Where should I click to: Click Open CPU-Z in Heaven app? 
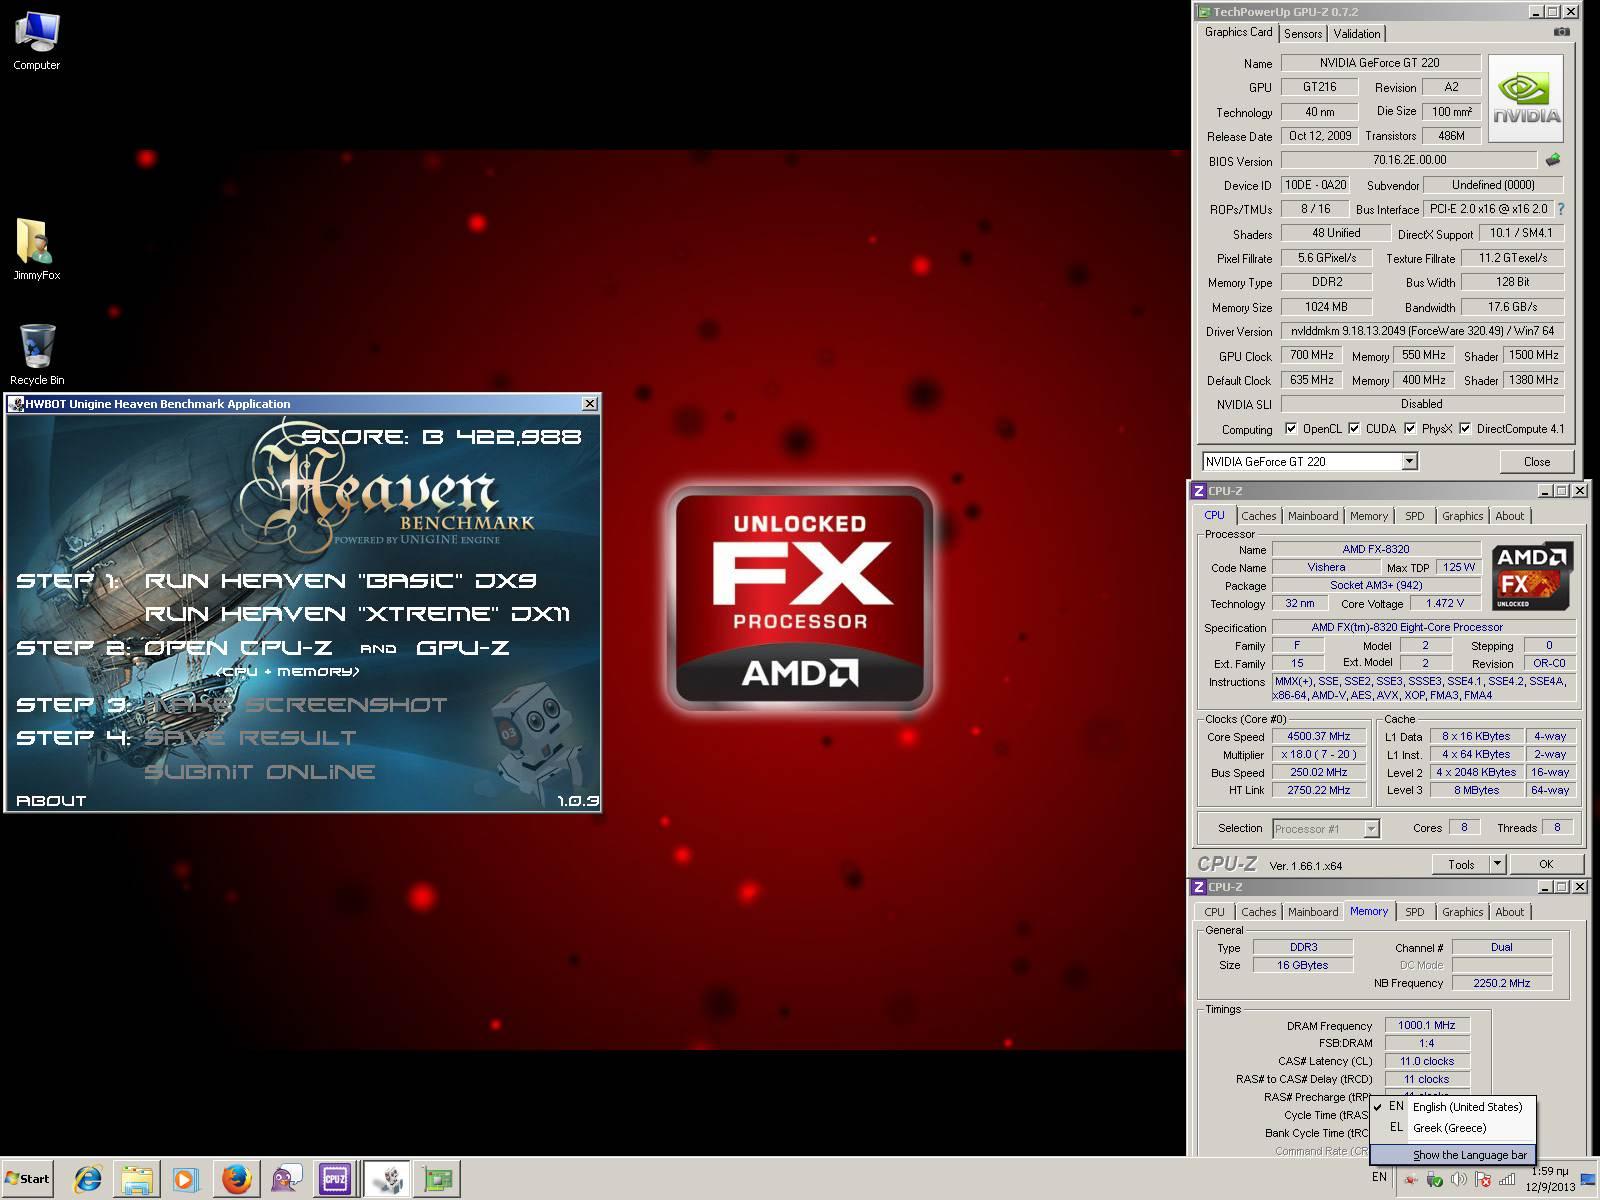[x=238, y=648]
